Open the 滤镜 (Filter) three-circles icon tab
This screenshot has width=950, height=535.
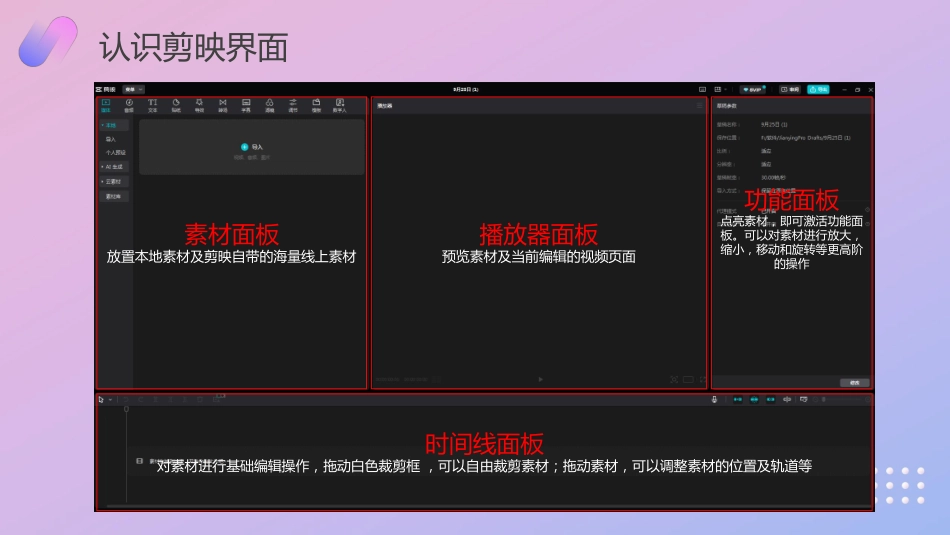(270, 105)
